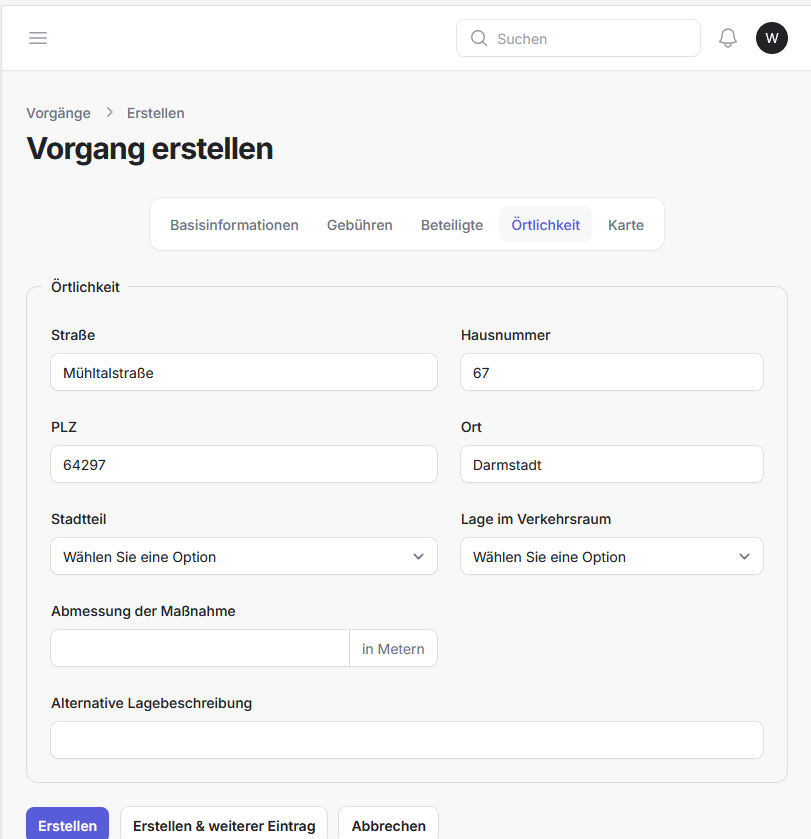Click the Alternative Lagebeschreibung field
The image size is (811, 839).
point(406,741)
